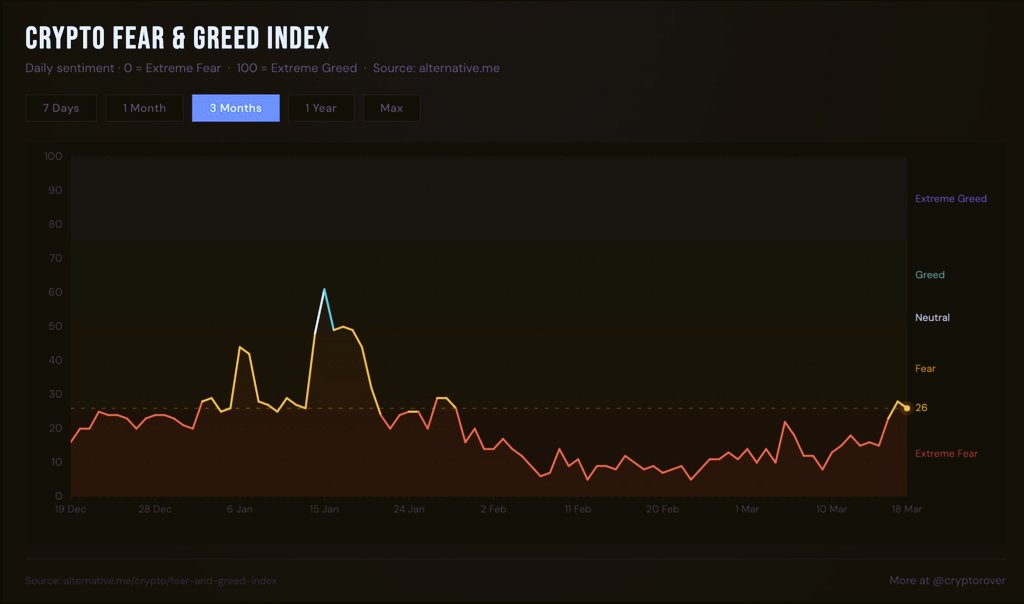Screen dimensions: 1024x604
Task: Select the 3 Months range tab
Action: (236, 108)
